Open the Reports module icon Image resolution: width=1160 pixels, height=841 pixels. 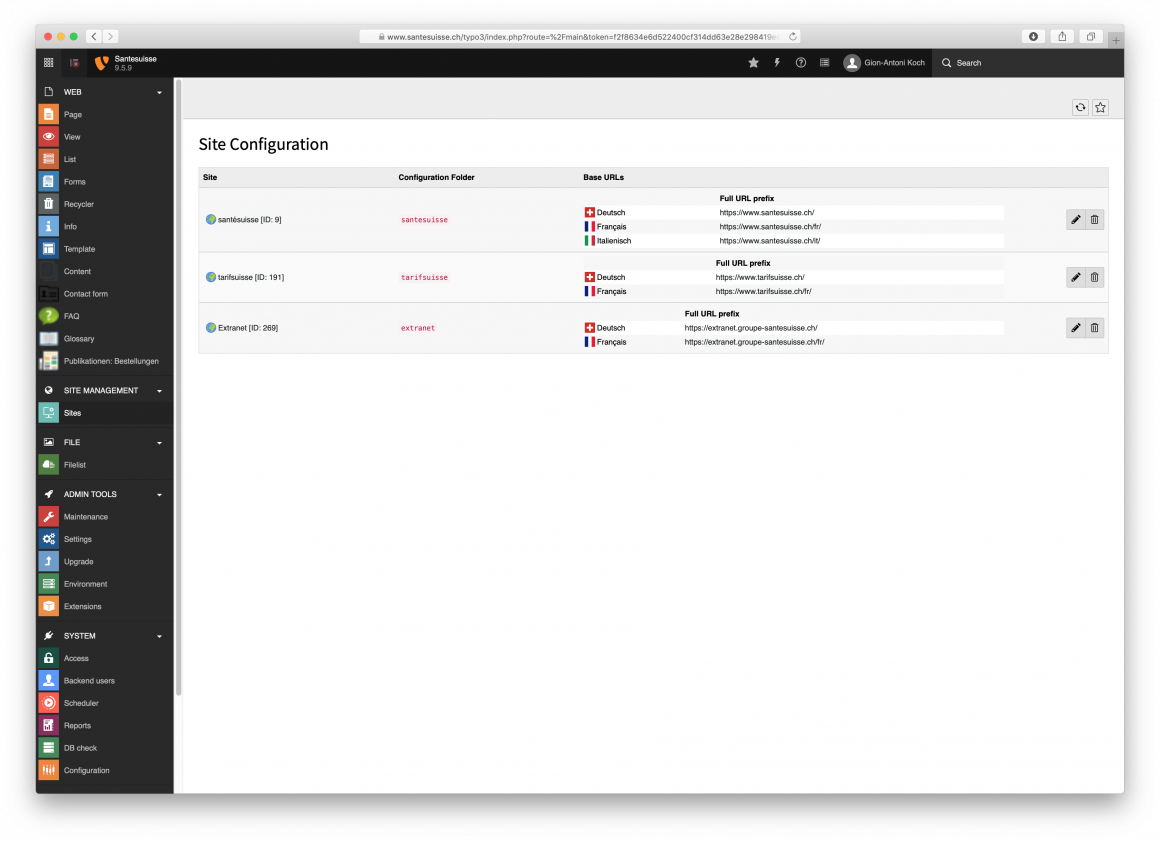(48, 726)
